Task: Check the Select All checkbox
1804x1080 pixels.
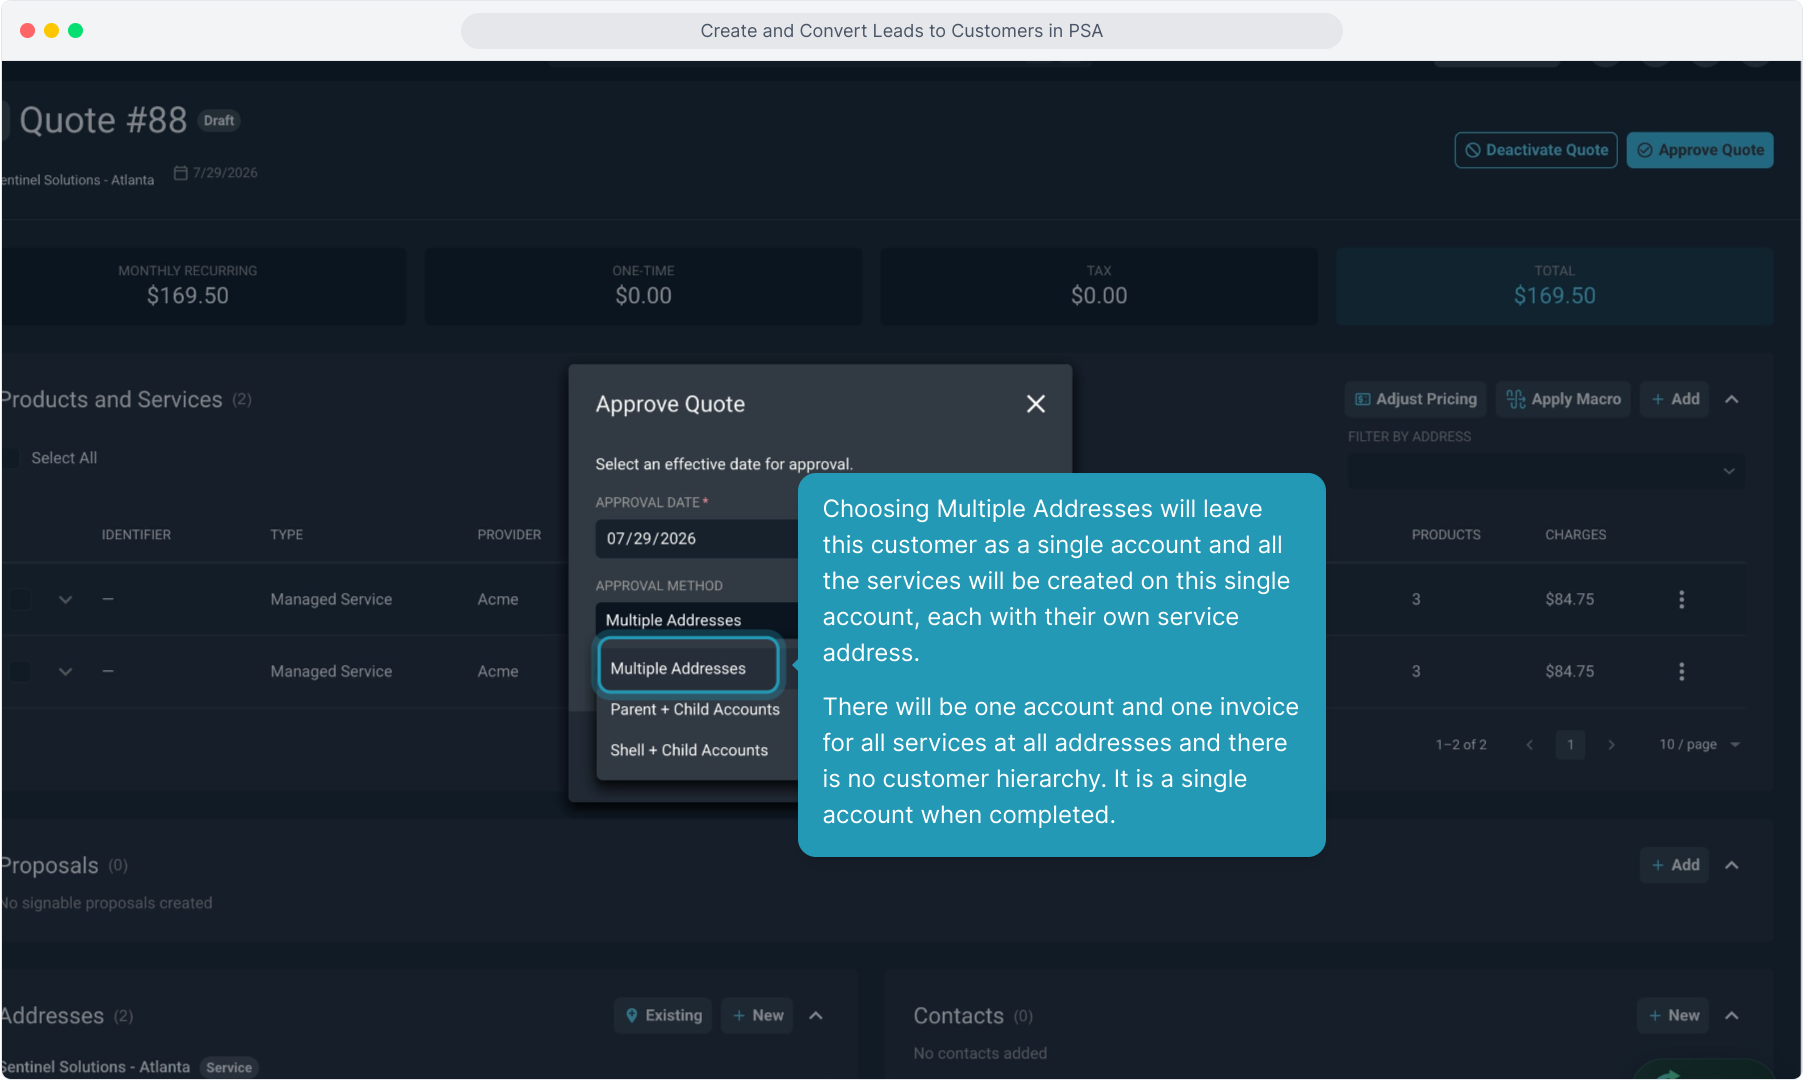Action: tap(10, 458)
